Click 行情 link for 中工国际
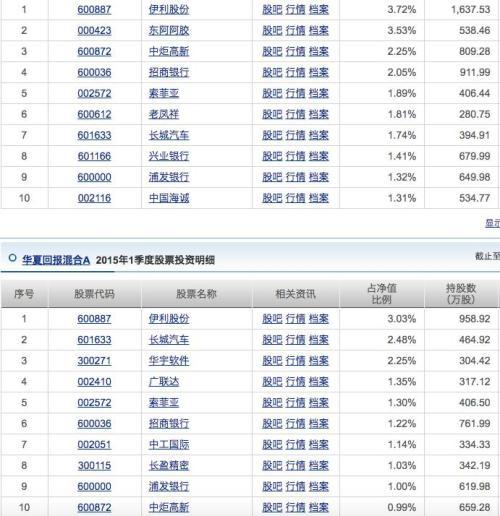 [x=295, y=444]
